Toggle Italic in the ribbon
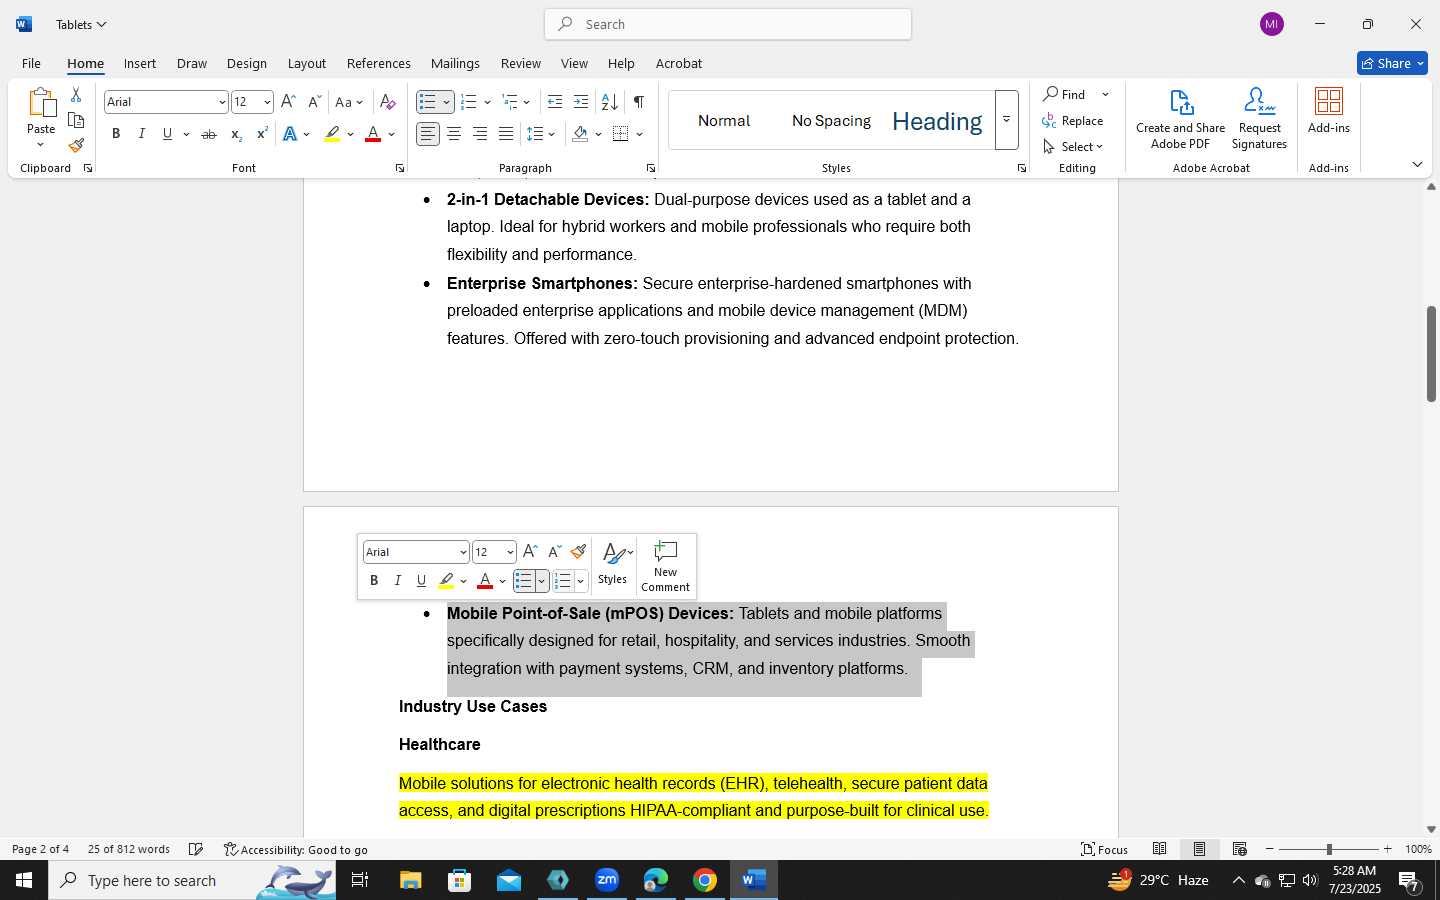1440x900 pixels. click(142, 134)
